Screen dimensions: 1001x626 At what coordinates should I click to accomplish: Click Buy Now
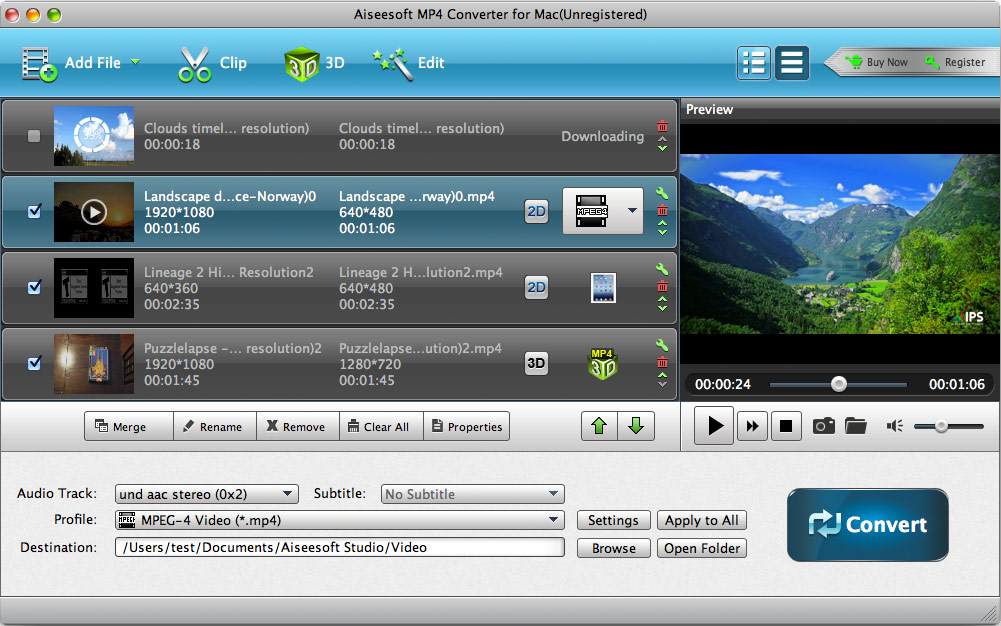tap(877, 62)
